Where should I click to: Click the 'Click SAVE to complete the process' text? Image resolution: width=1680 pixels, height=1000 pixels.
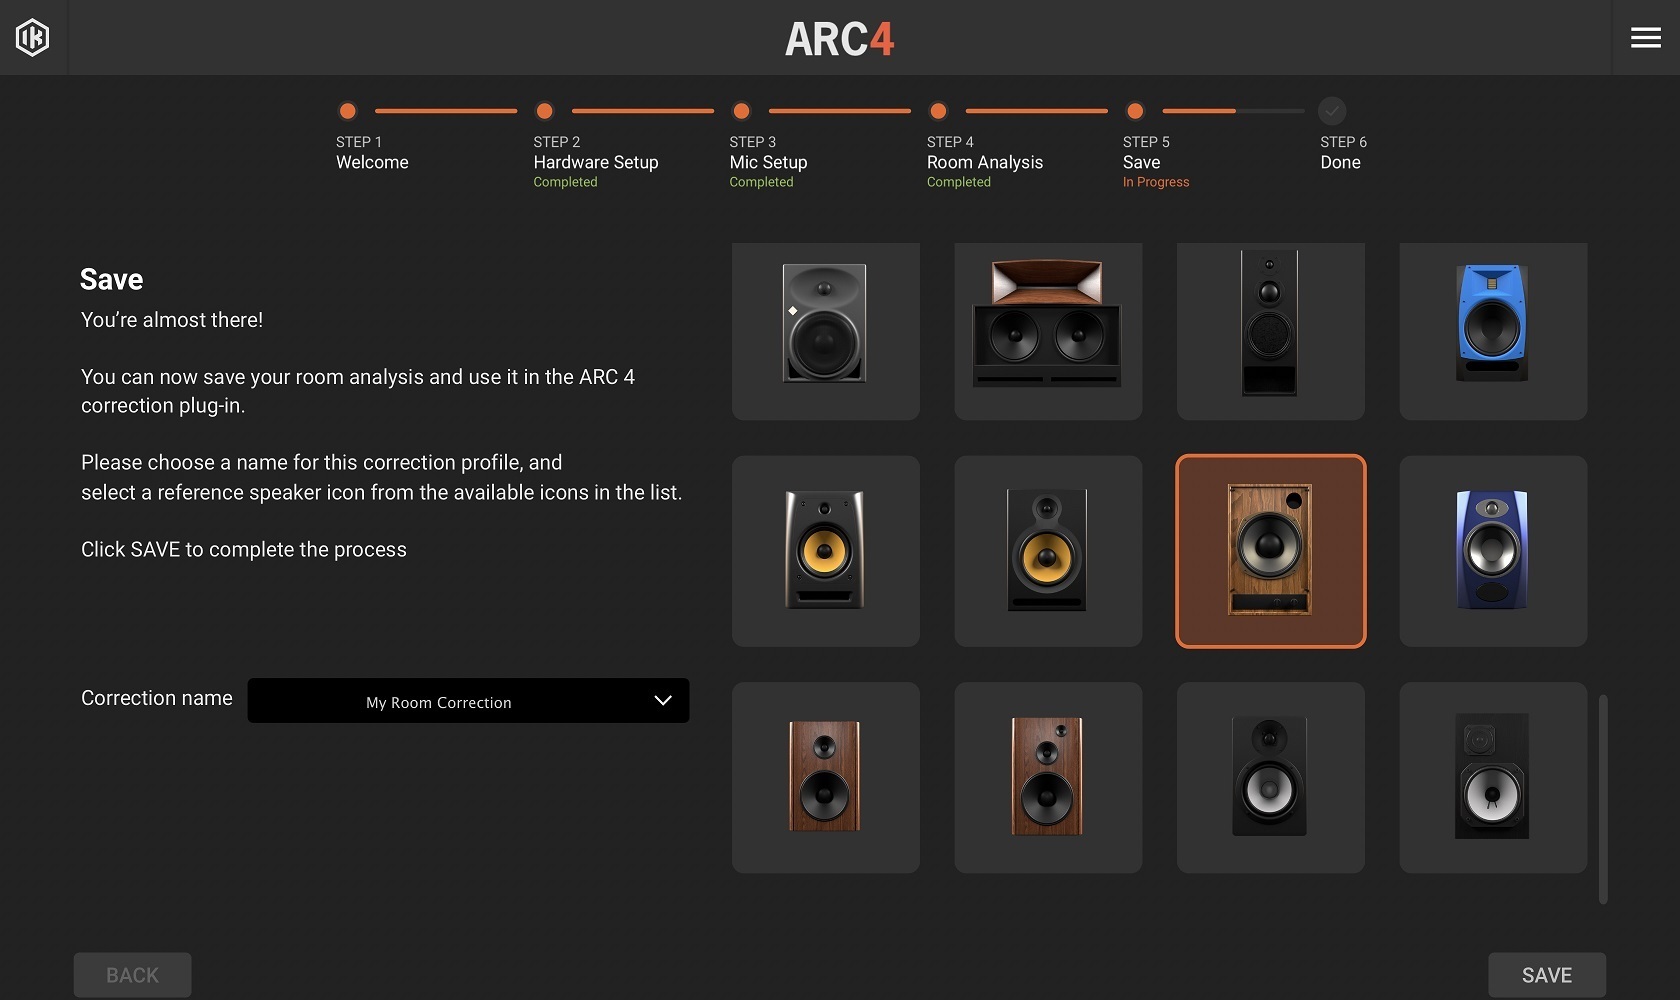(x=244, y=549)
